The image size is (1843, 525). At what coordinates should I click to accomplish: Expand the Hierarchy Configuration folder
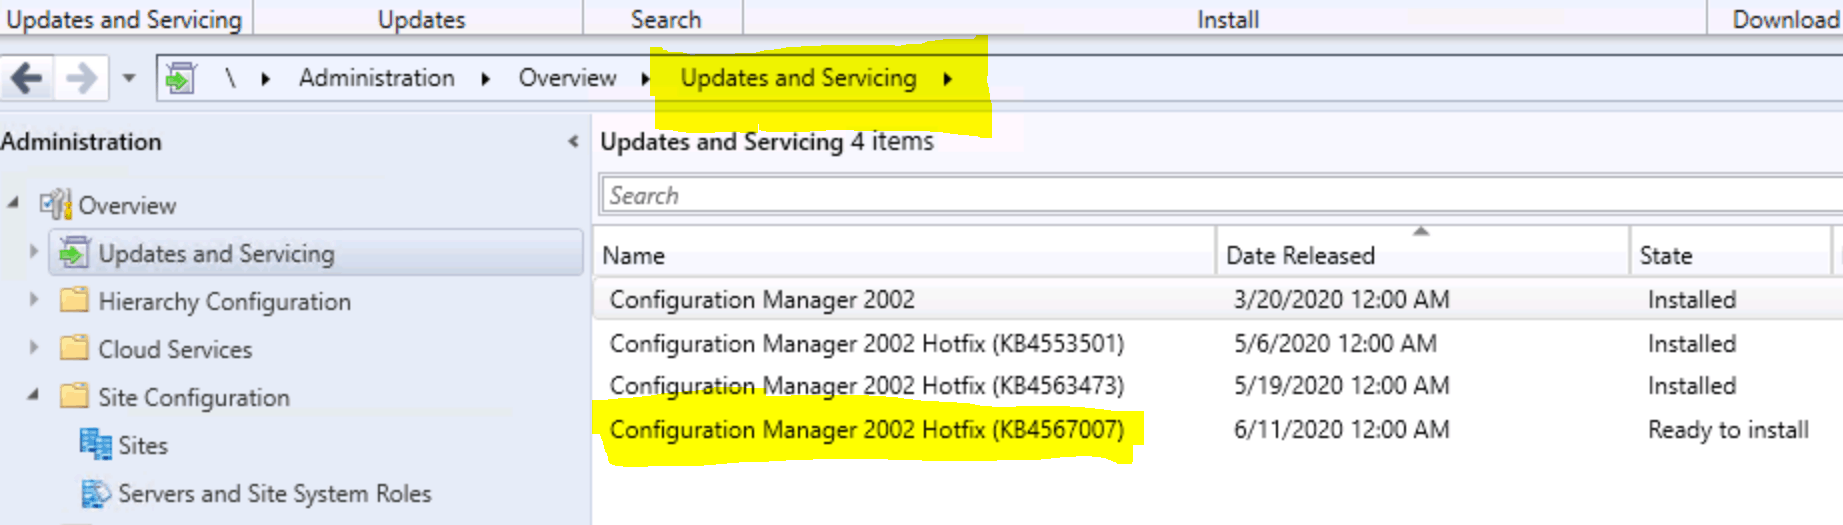[33, 299]
